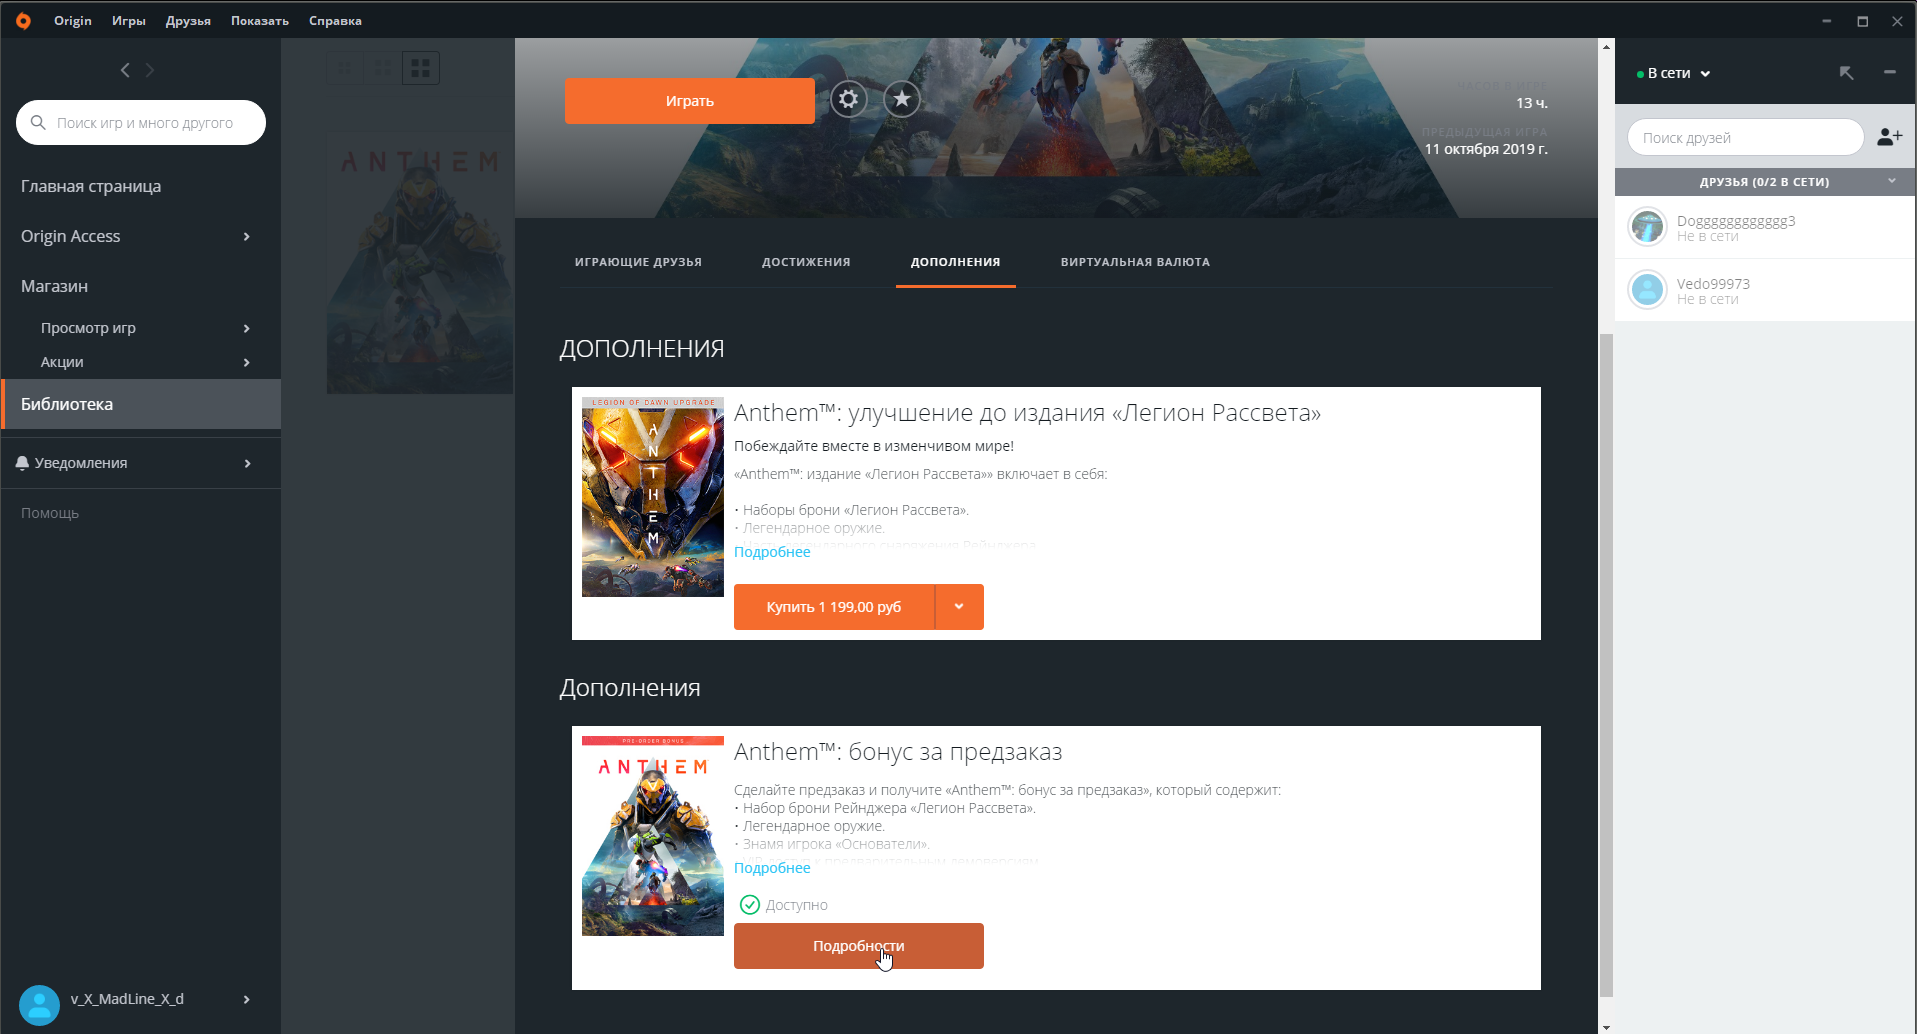
Task: Open the v_X_MadLine_X_d profile menu arrow
Action: (246, 999)
